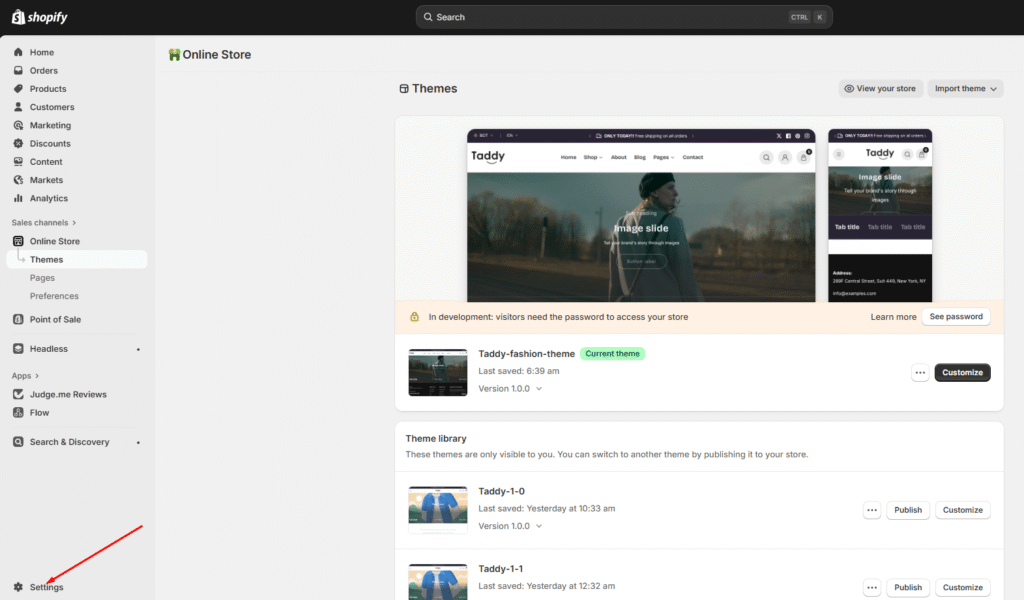Viewport: 1024px width, 600px height.
Task: Open Pages under Online Store
Action: point(42,277)
